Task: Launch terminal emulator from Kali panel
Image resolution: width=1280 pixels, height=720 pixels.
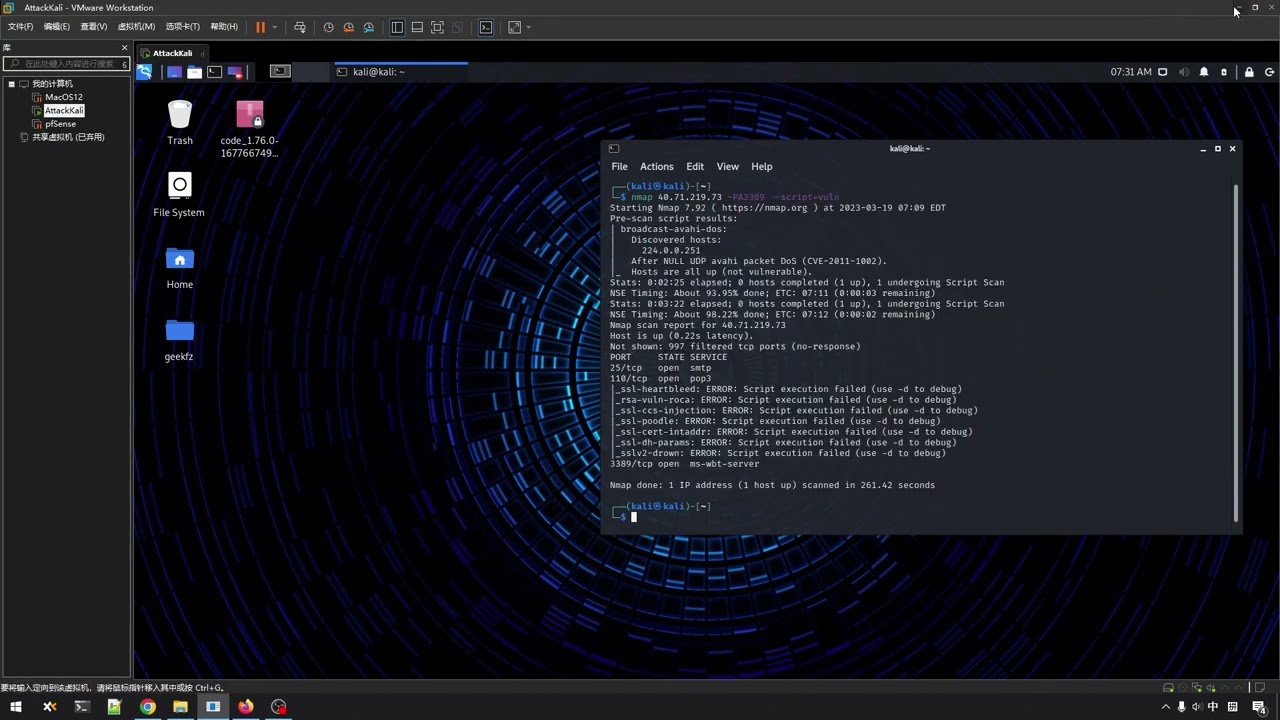Action: 214,72
